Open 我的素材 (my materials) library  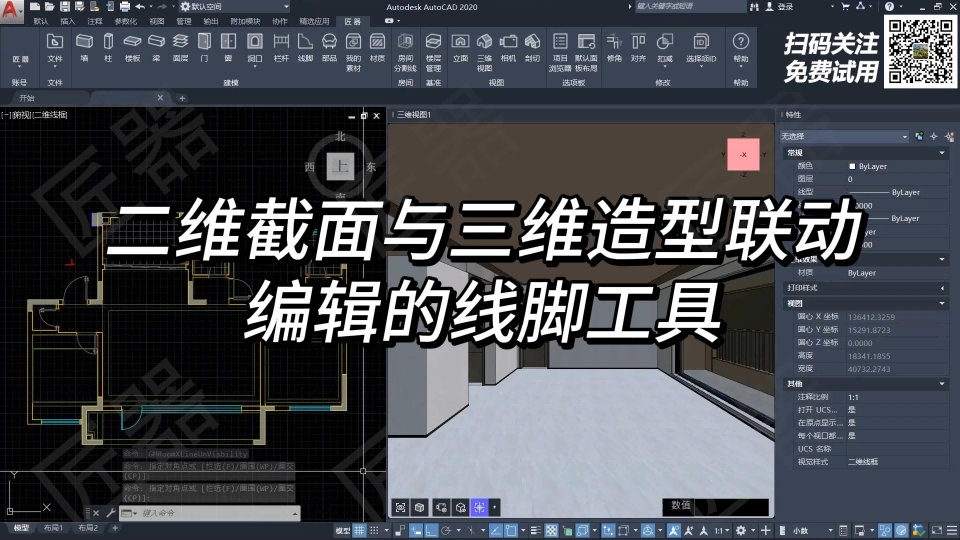(353, 52)
